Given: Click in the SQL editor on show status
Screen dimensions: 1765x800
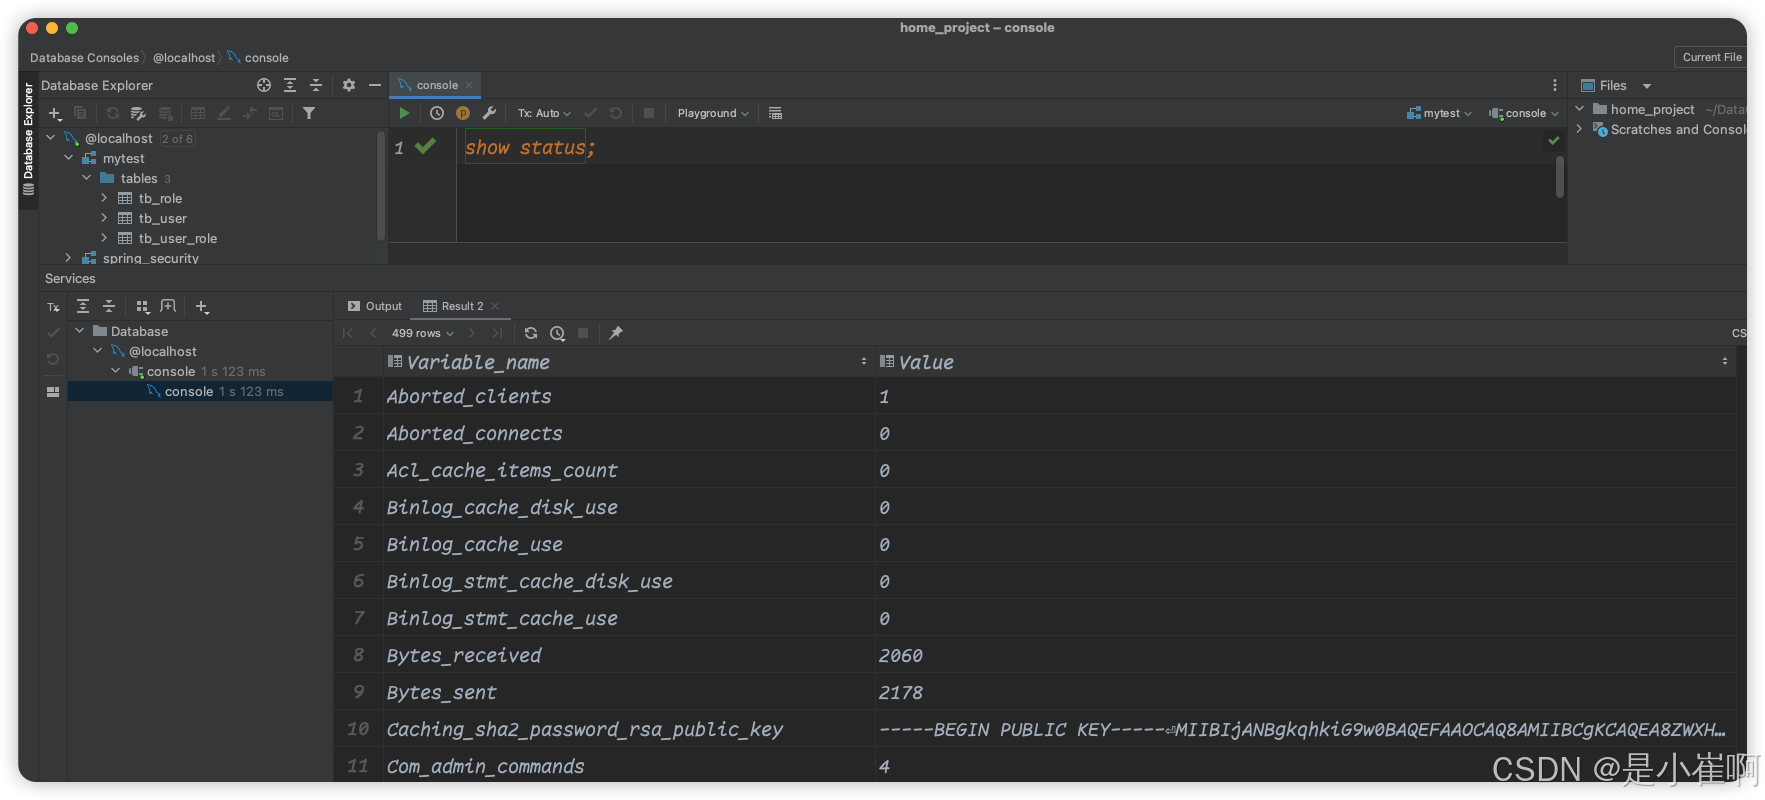Looking at the screenshot, I should point(529,148).
